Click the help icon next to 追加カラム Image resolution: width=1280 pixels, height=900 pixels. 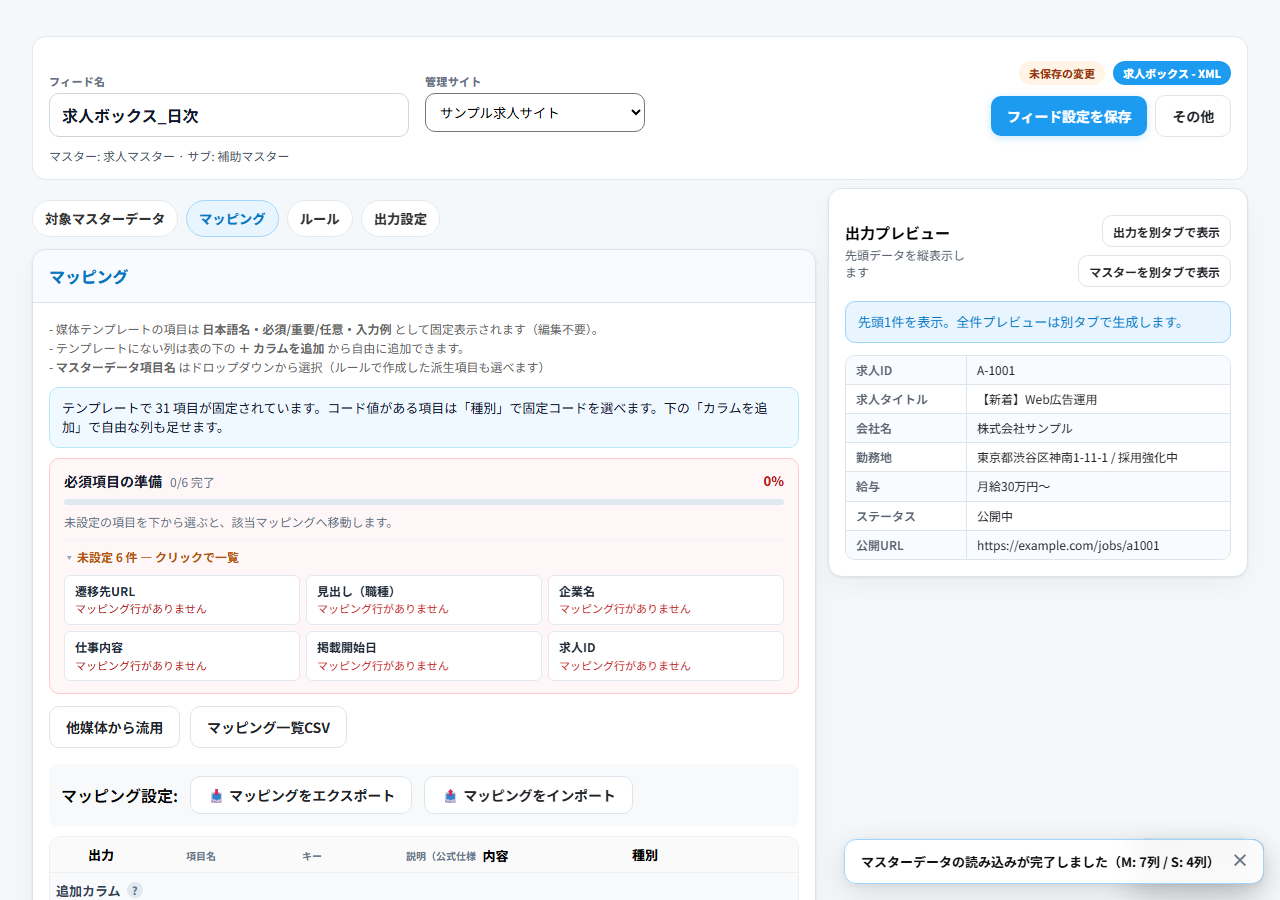pyautogui.click(x=135, y=890)
